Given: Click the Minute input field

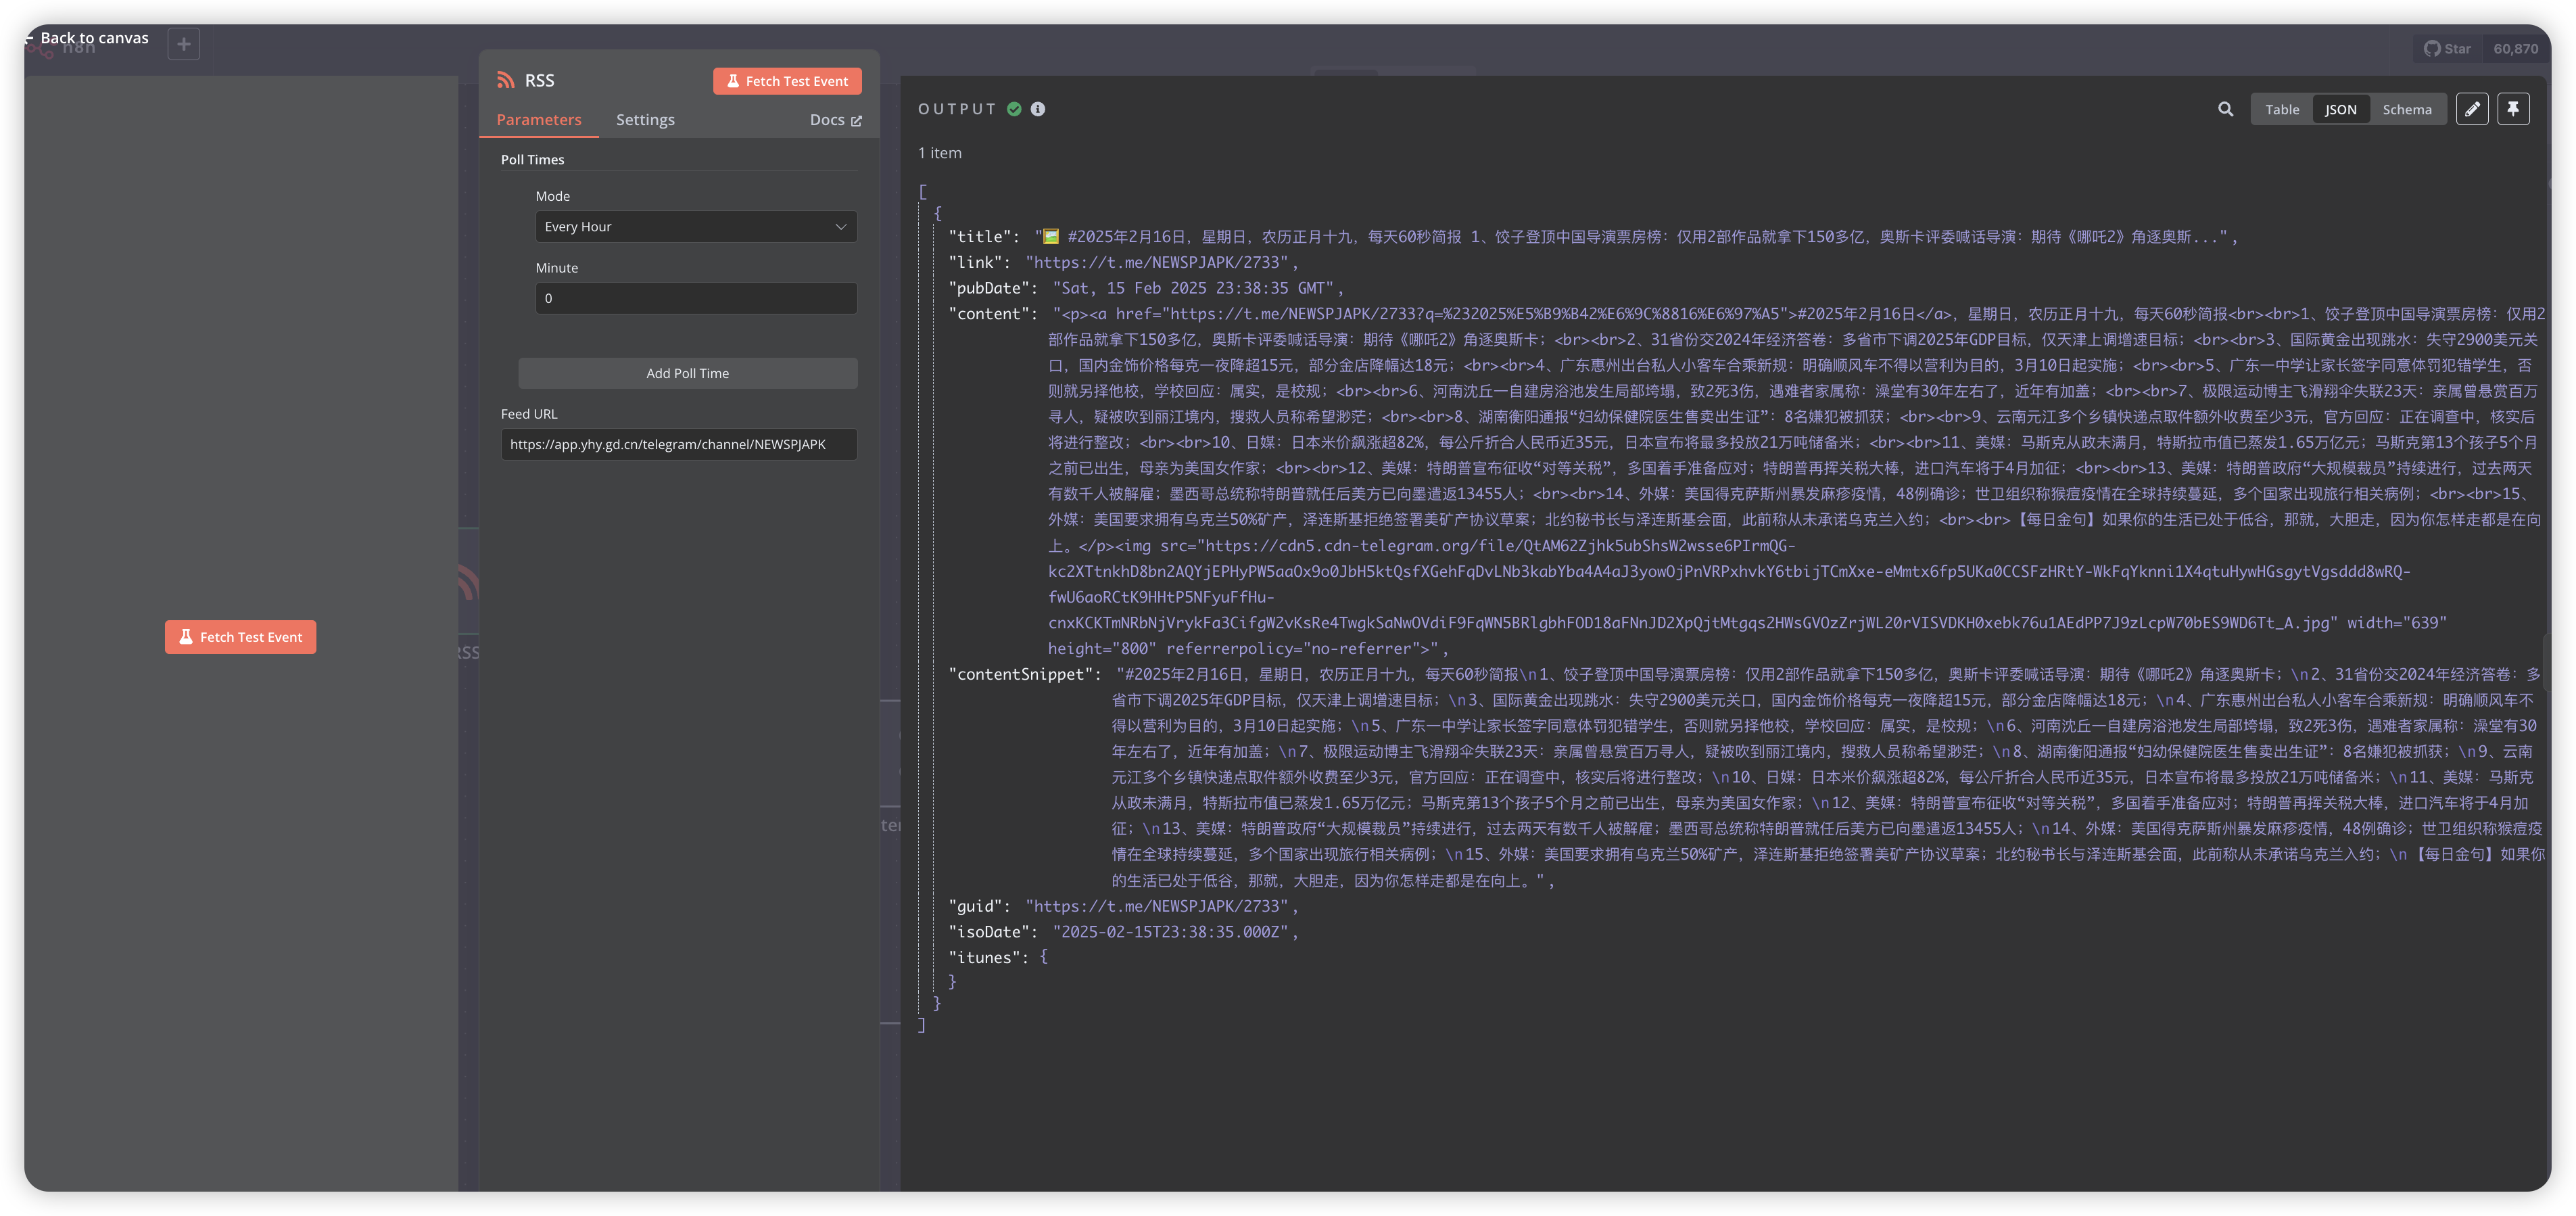Looking at the screenshot, I should (696, 298).
